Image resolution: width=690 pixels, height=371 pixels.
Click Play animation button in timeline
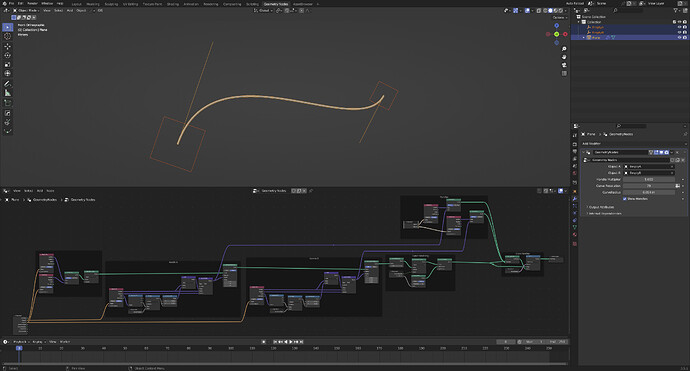[x=291, y=342]
